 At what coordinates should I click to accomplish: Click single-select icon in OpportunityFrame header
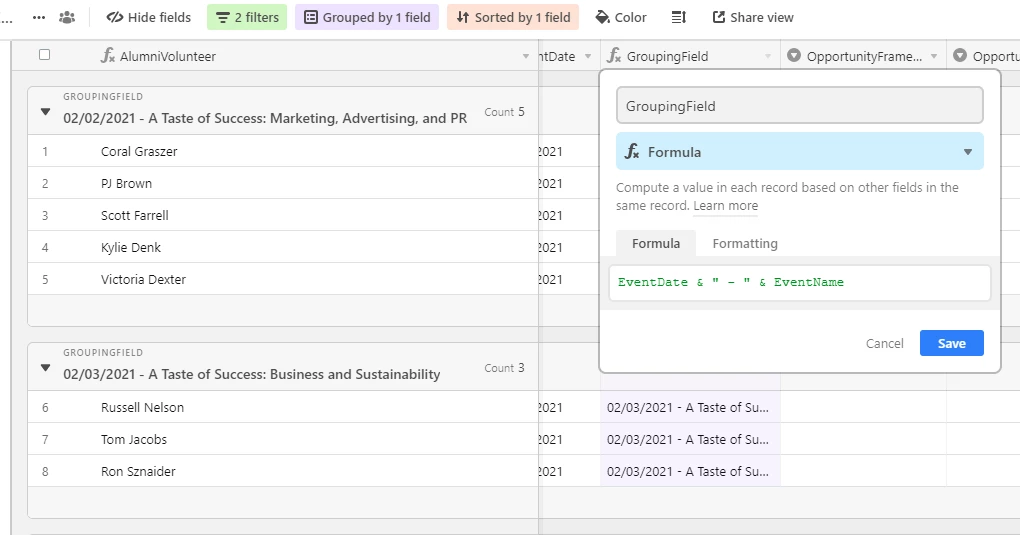794,56
